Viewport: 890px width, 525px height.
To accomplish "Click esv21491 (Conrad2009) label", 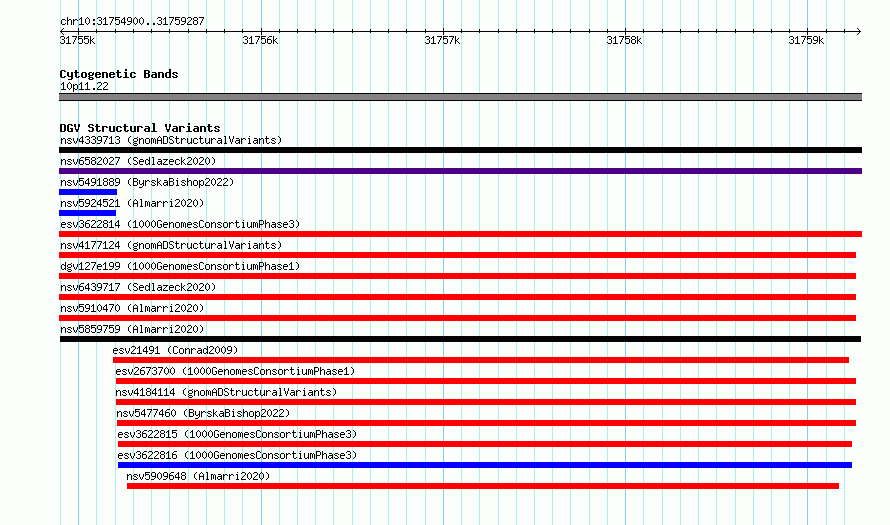I will click(x=175, y=350).
